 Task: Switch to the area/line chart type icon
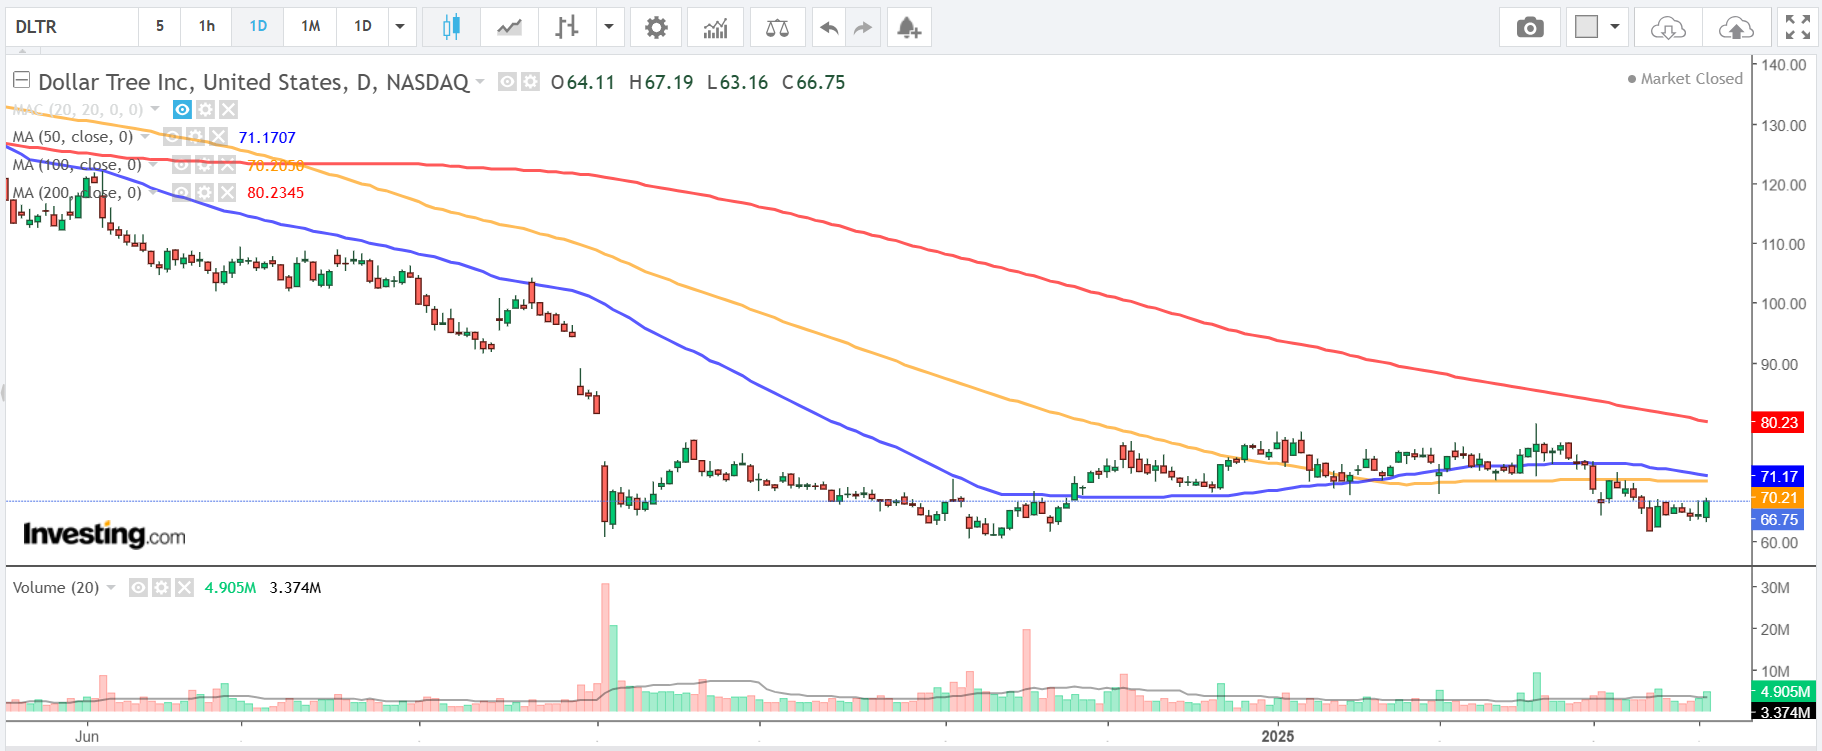[x=509, y=27]
